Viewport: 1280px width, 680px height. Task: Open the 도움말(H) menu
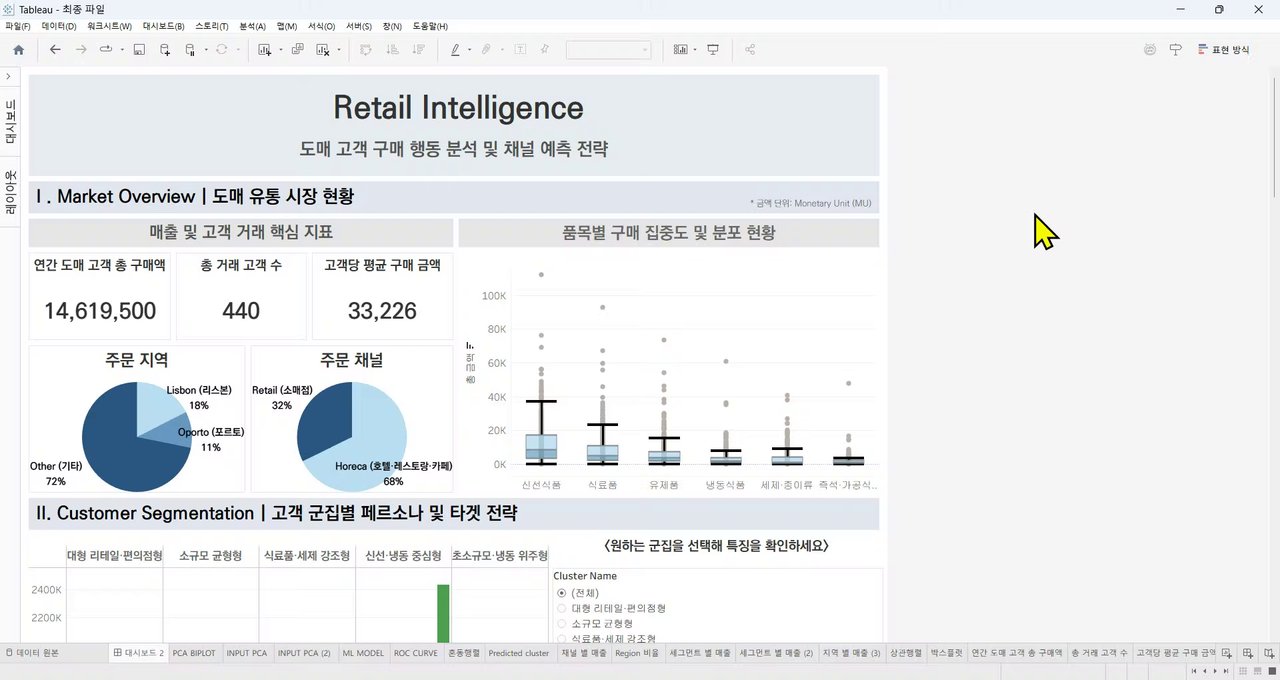(x=430, y=26)
